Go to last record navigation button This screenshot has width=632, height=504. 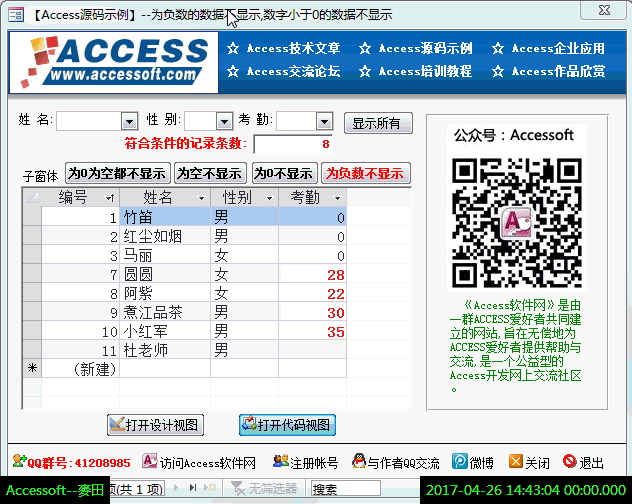[x=193, y=488]
